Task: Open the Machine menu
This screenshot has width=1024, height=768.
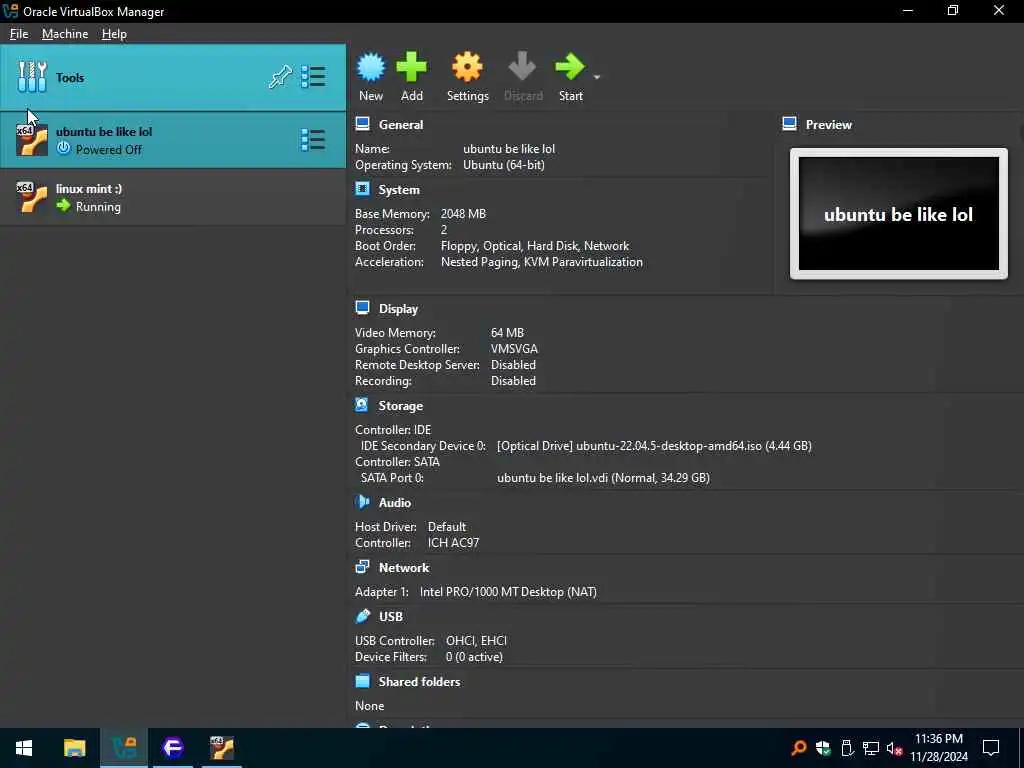Action: coord(65,34)
